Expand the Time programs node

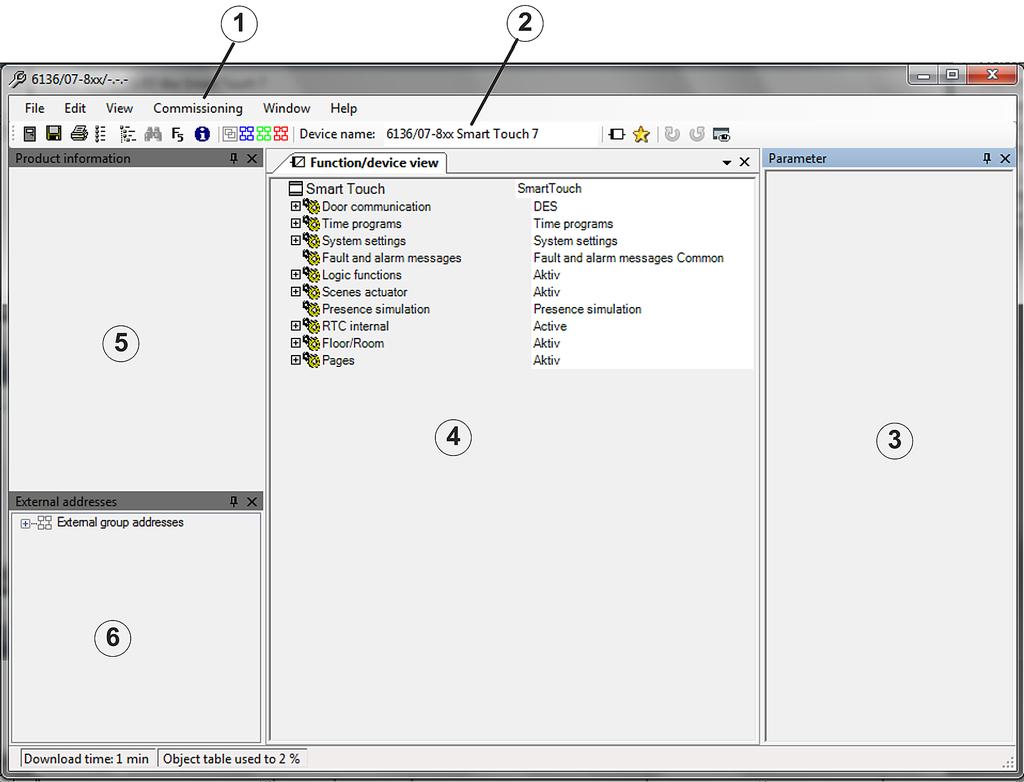coord(296,223)
